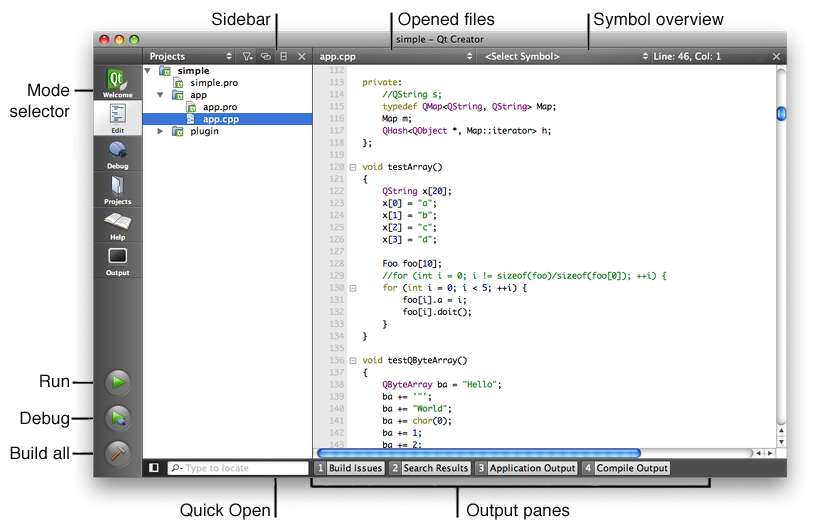Switch to Debug mode in the mode selector

(x=118, y=154)
